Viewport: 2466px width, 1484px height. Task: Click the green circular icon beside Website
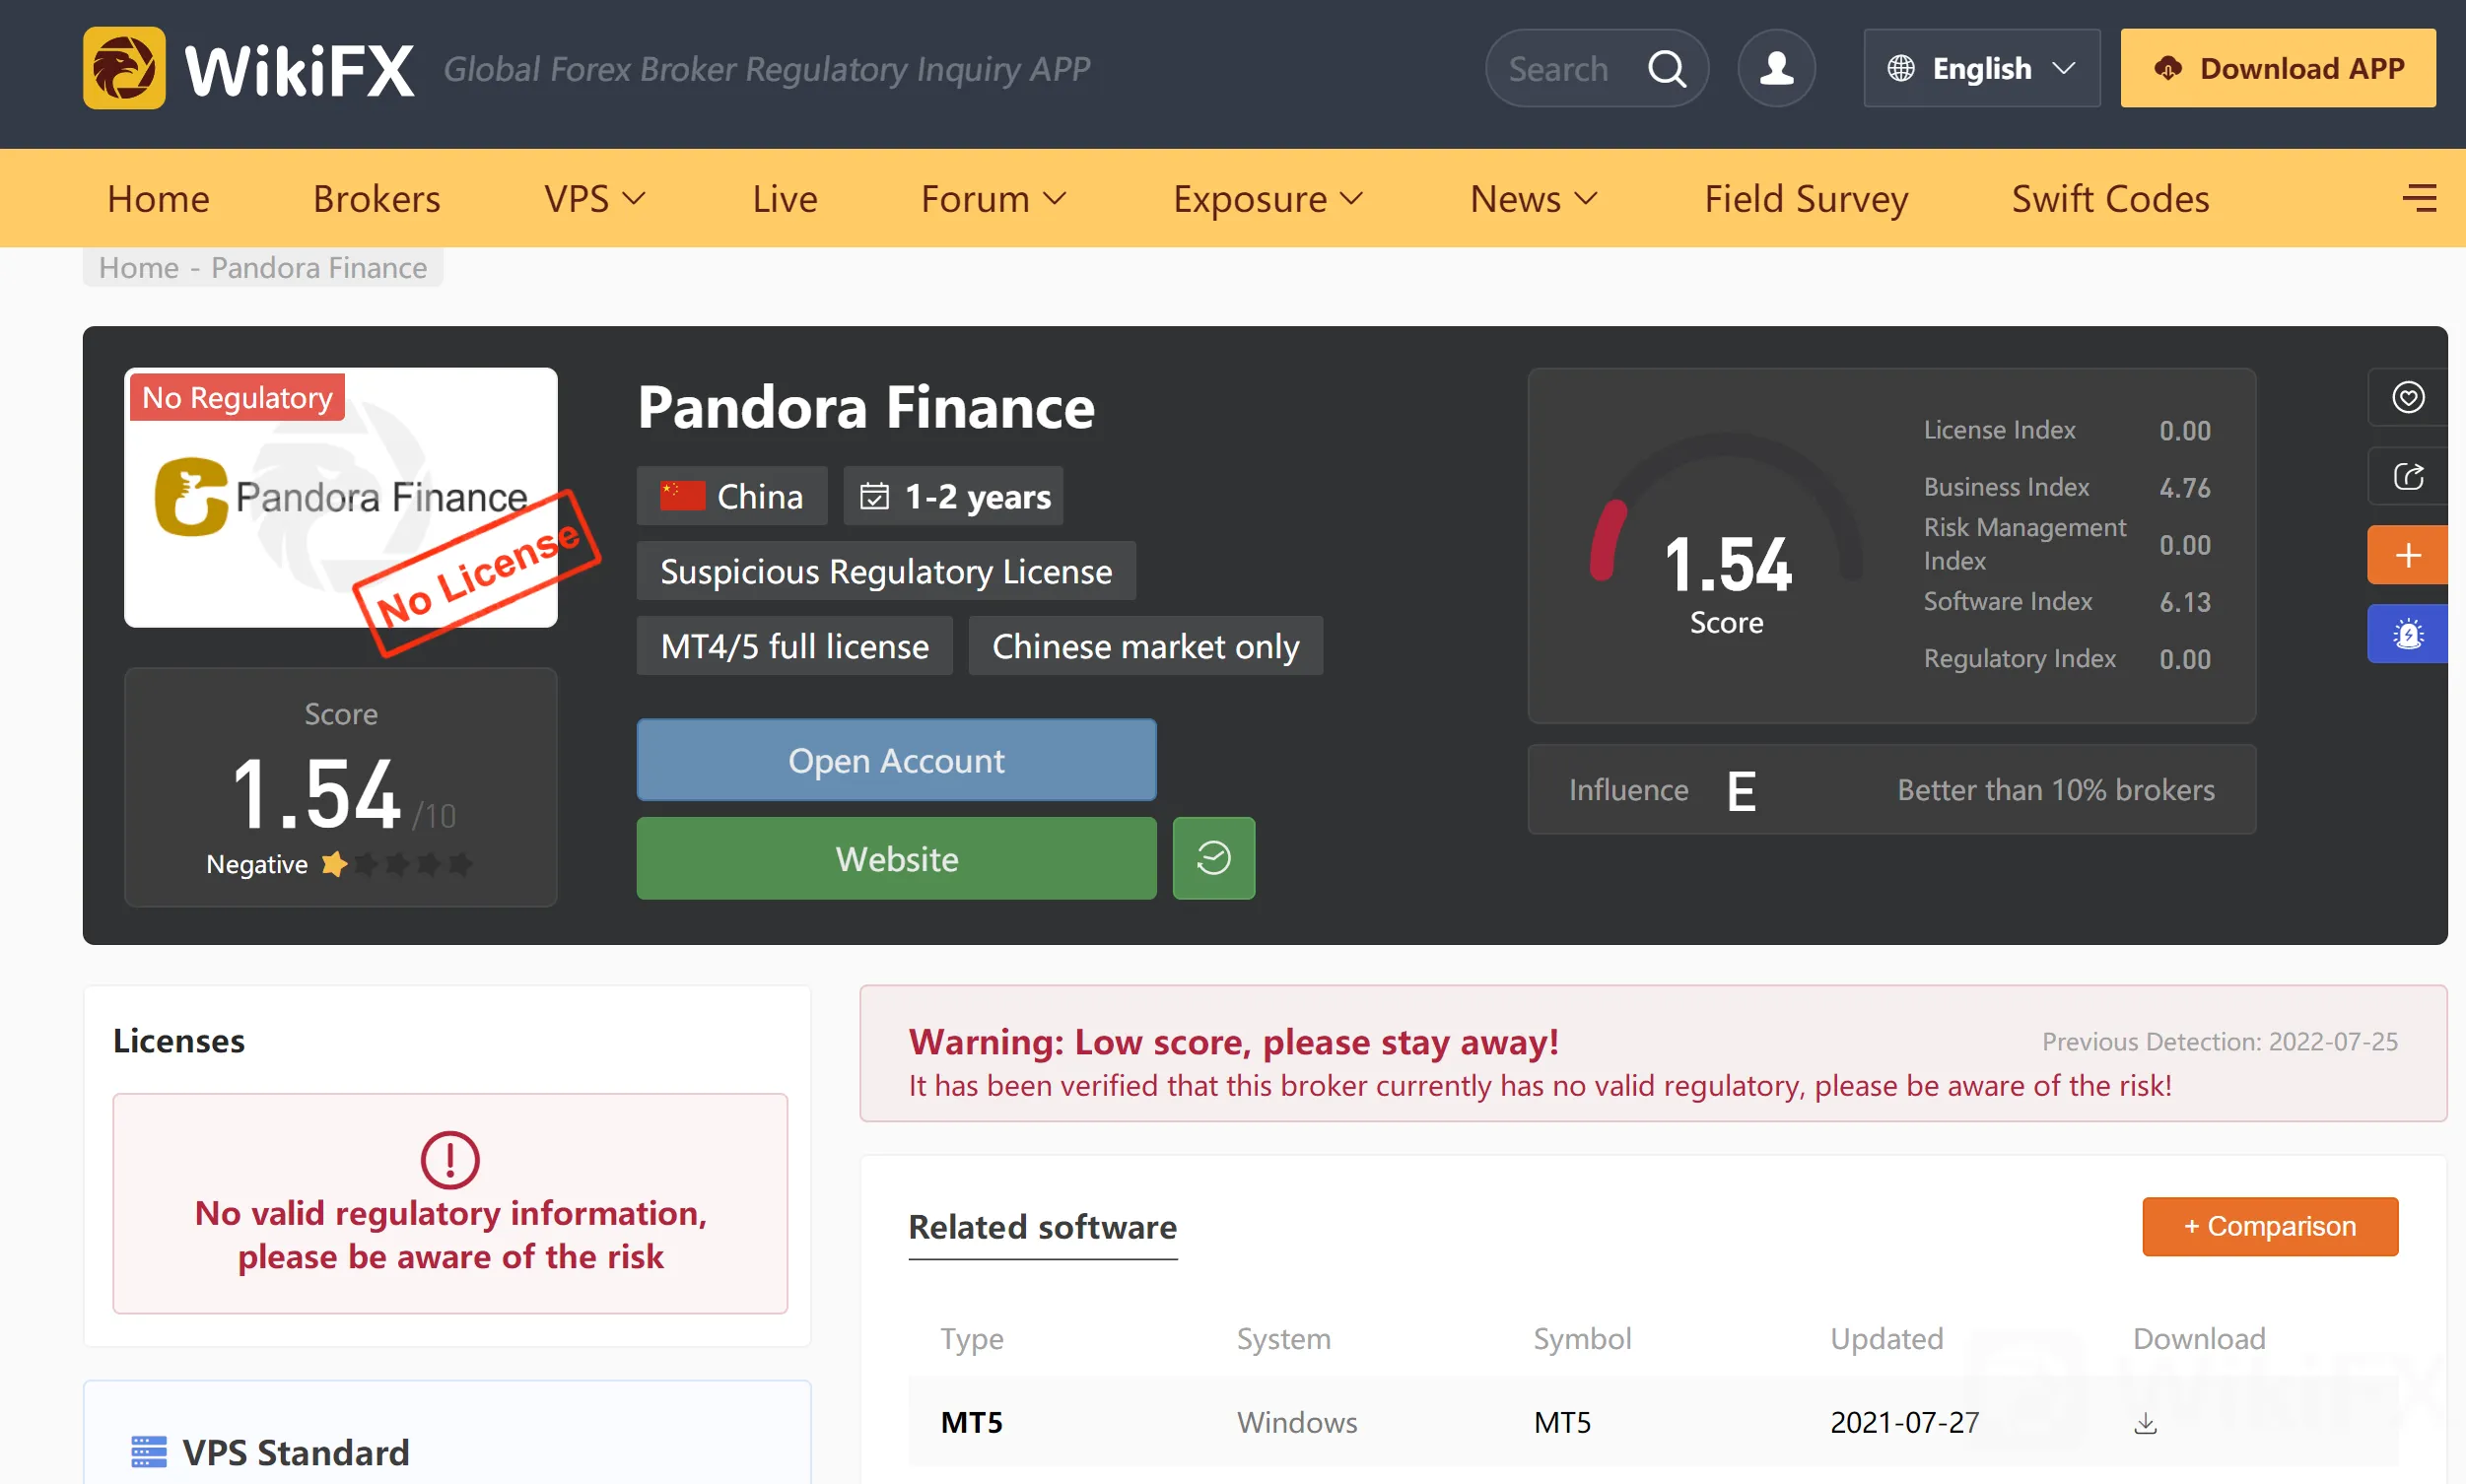(1213, 858)
